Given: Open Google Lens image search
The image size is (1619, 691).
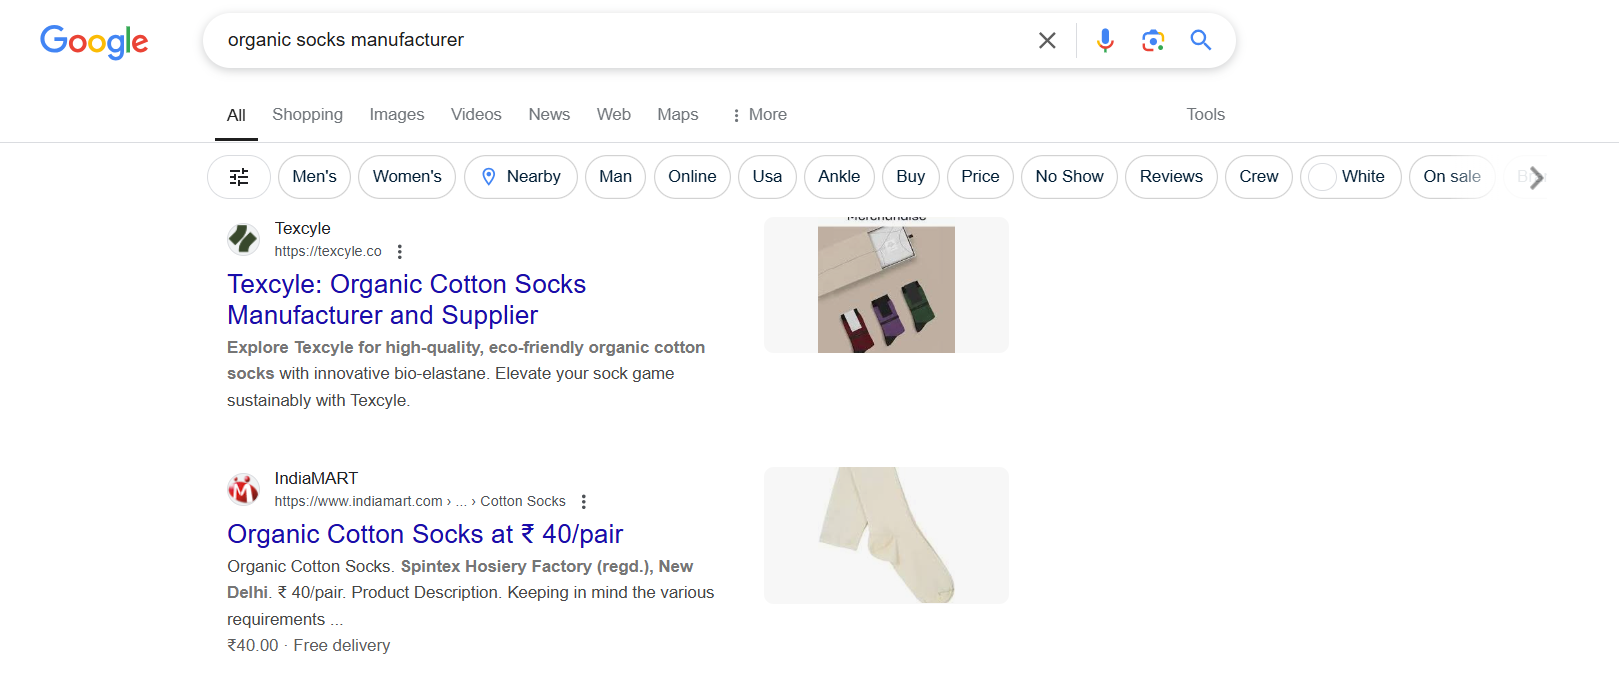Looking at the screenshot, I should (x=1153, y=40).
